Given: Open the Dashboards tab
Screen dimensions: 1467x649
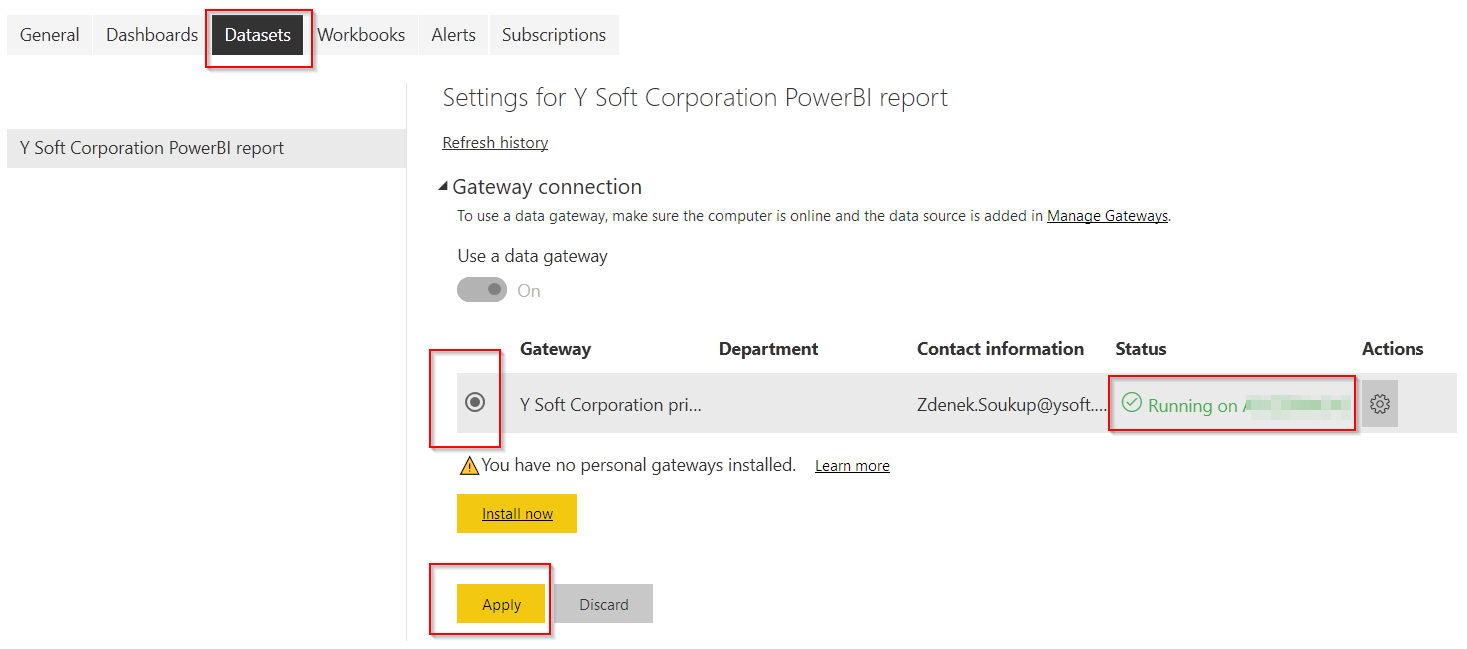Looking at the screenshot, I should (x=152, y=35).
